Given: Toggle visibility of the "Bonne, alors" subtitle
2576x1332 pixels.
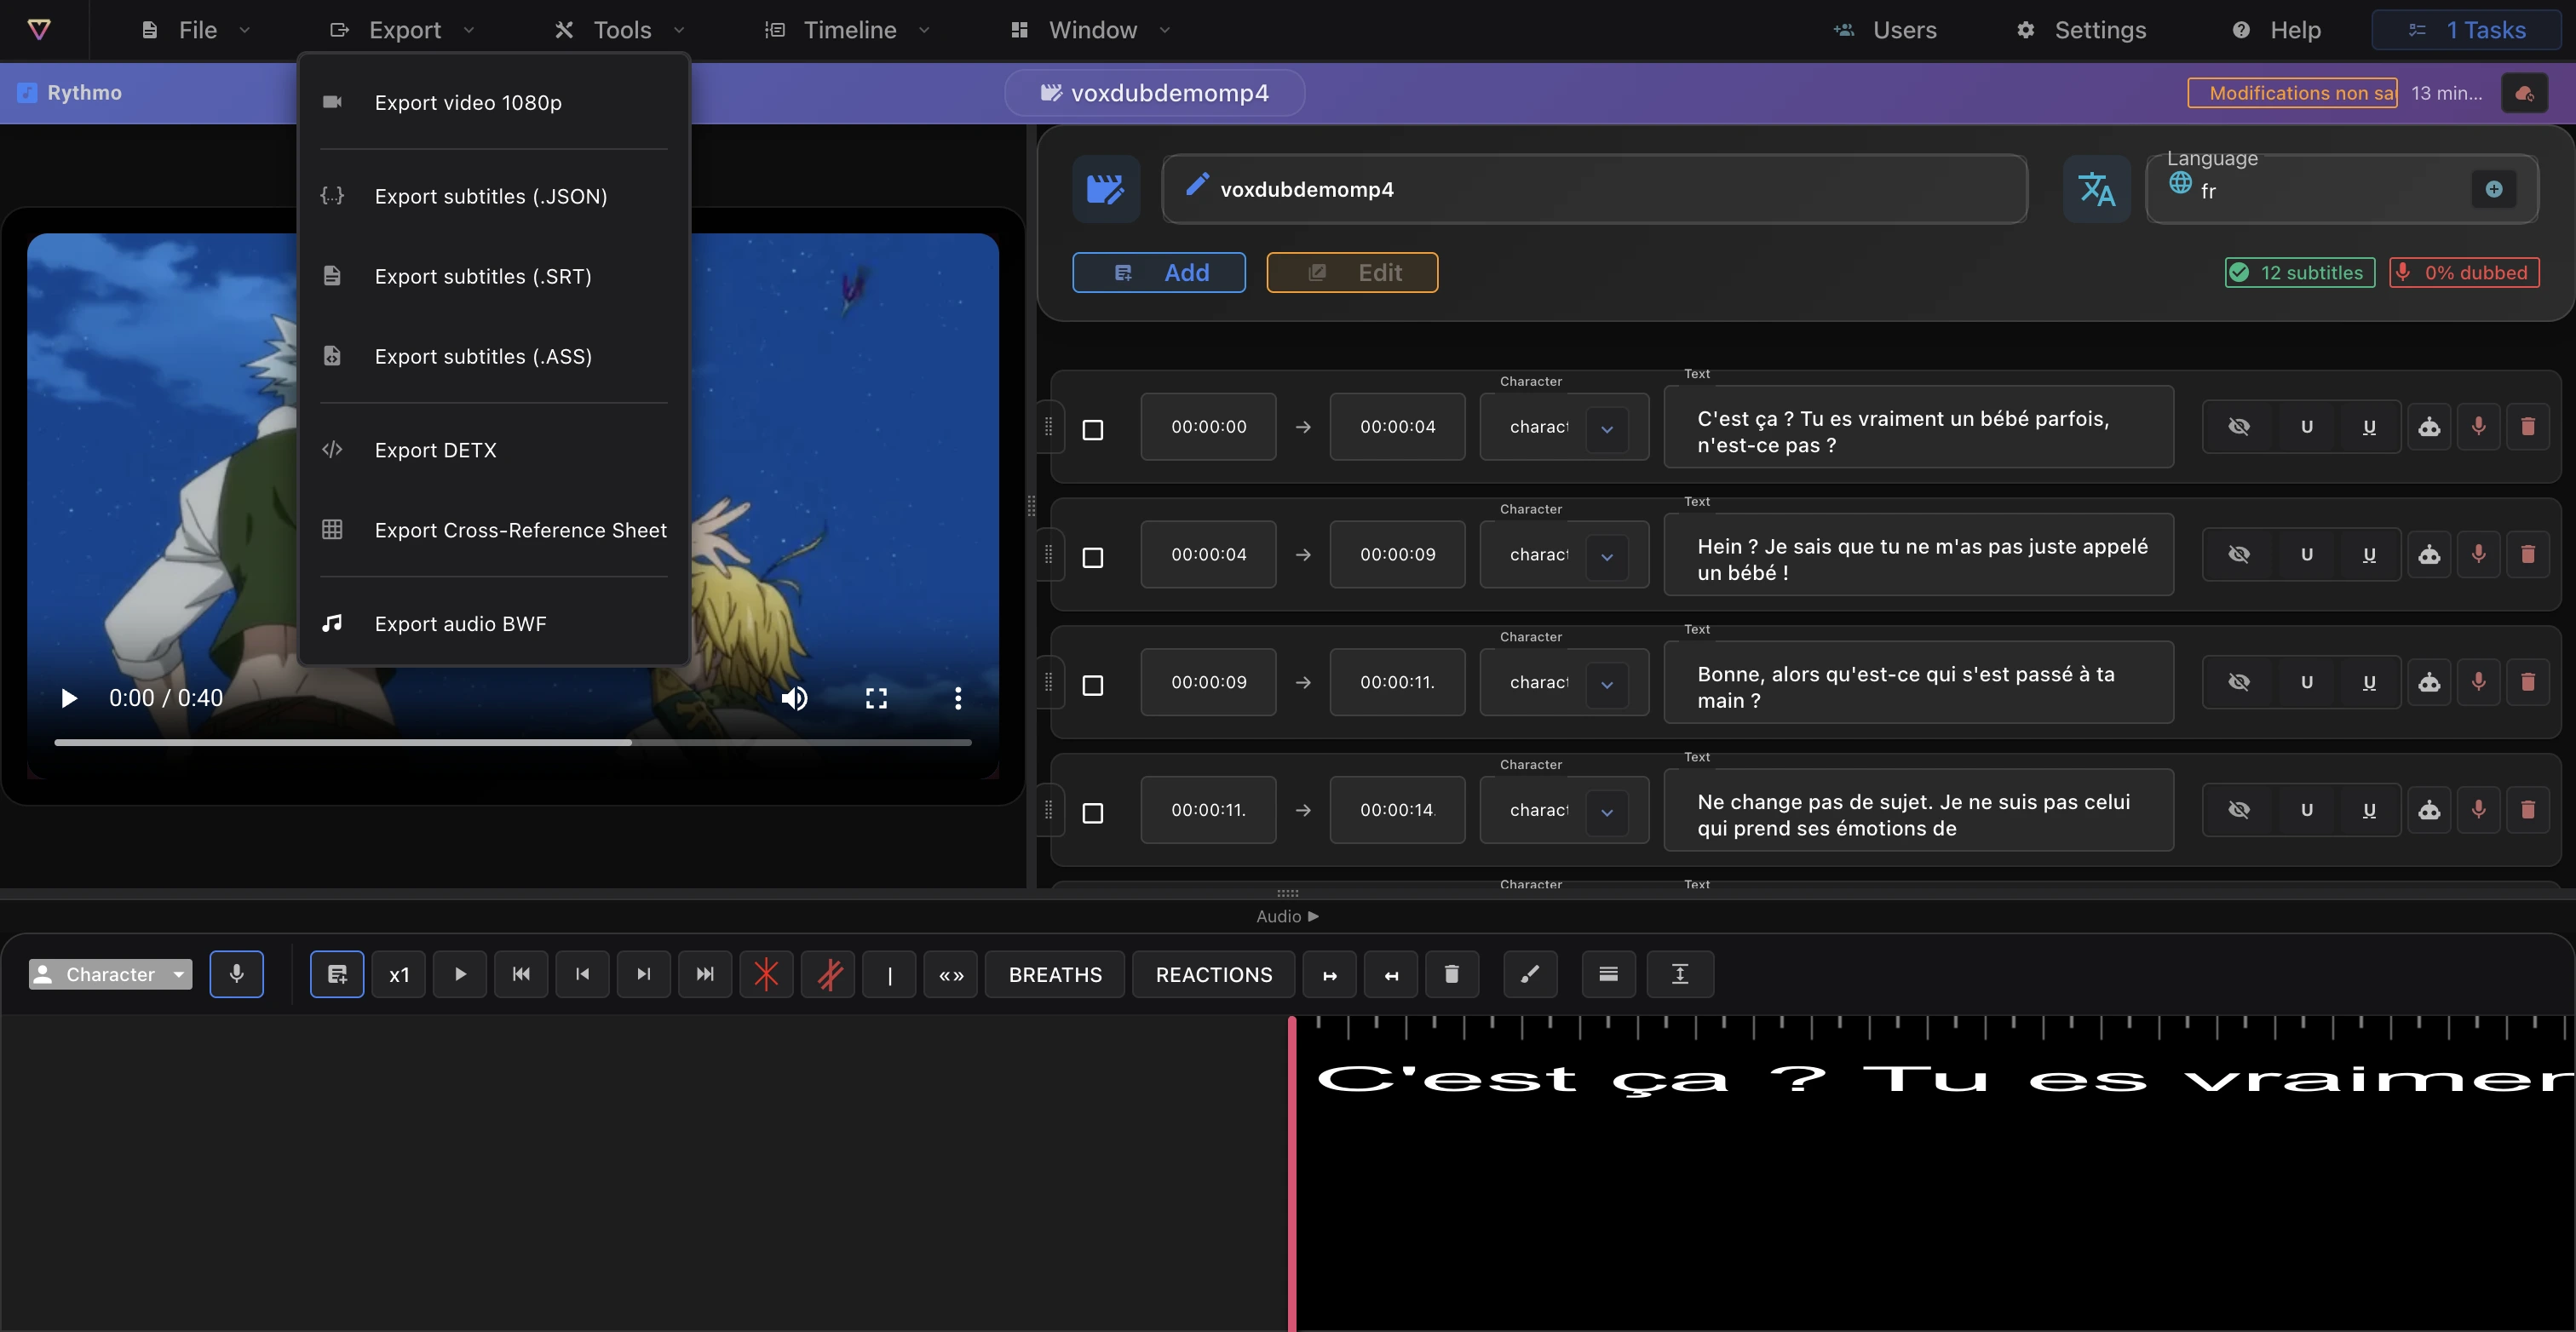Looking at the screenshot, I should (2239, 683).
